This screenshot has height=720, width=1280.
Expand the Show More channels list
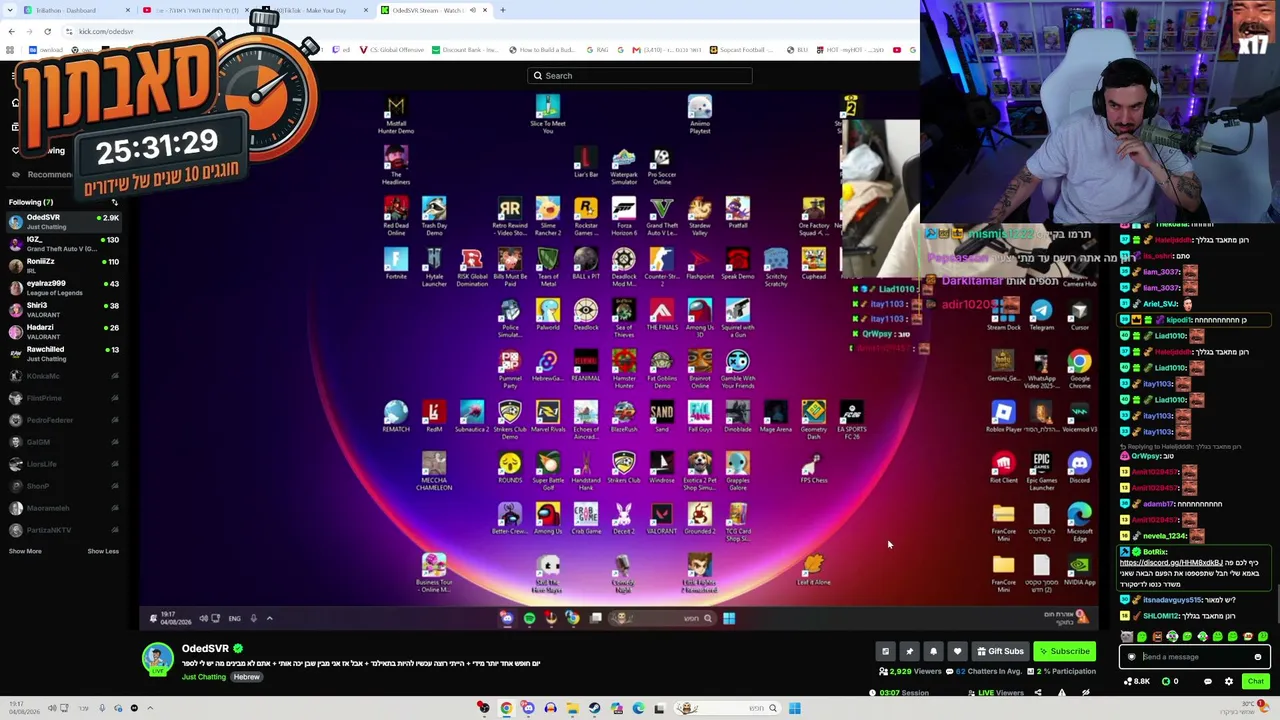pyautogui.click(x=25, y=551)
